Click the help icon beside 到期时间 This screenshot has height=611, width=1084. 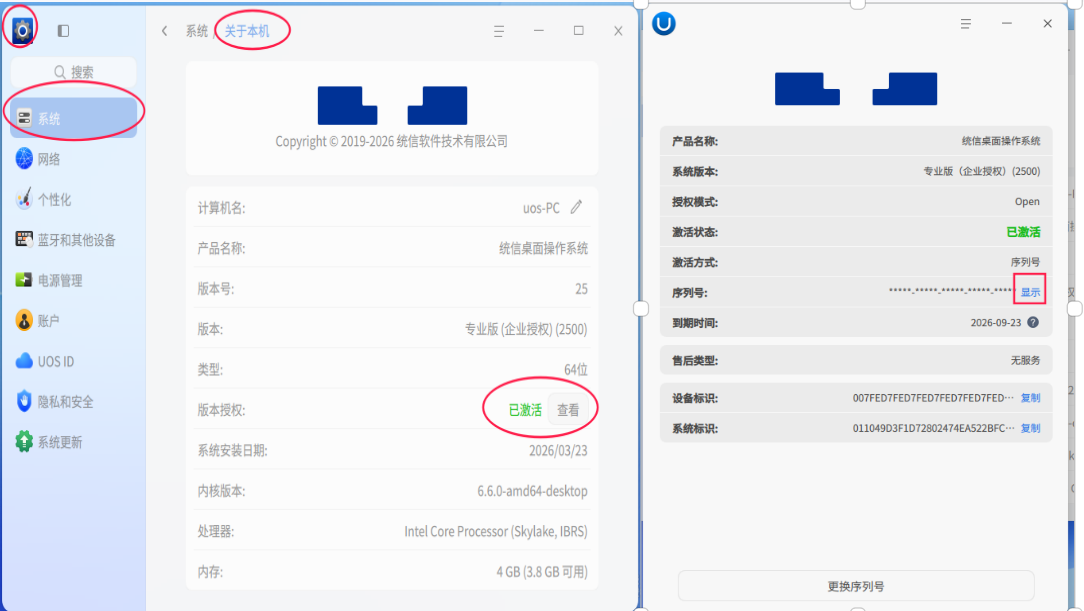pyautogui.click(x=1033, y=322)
